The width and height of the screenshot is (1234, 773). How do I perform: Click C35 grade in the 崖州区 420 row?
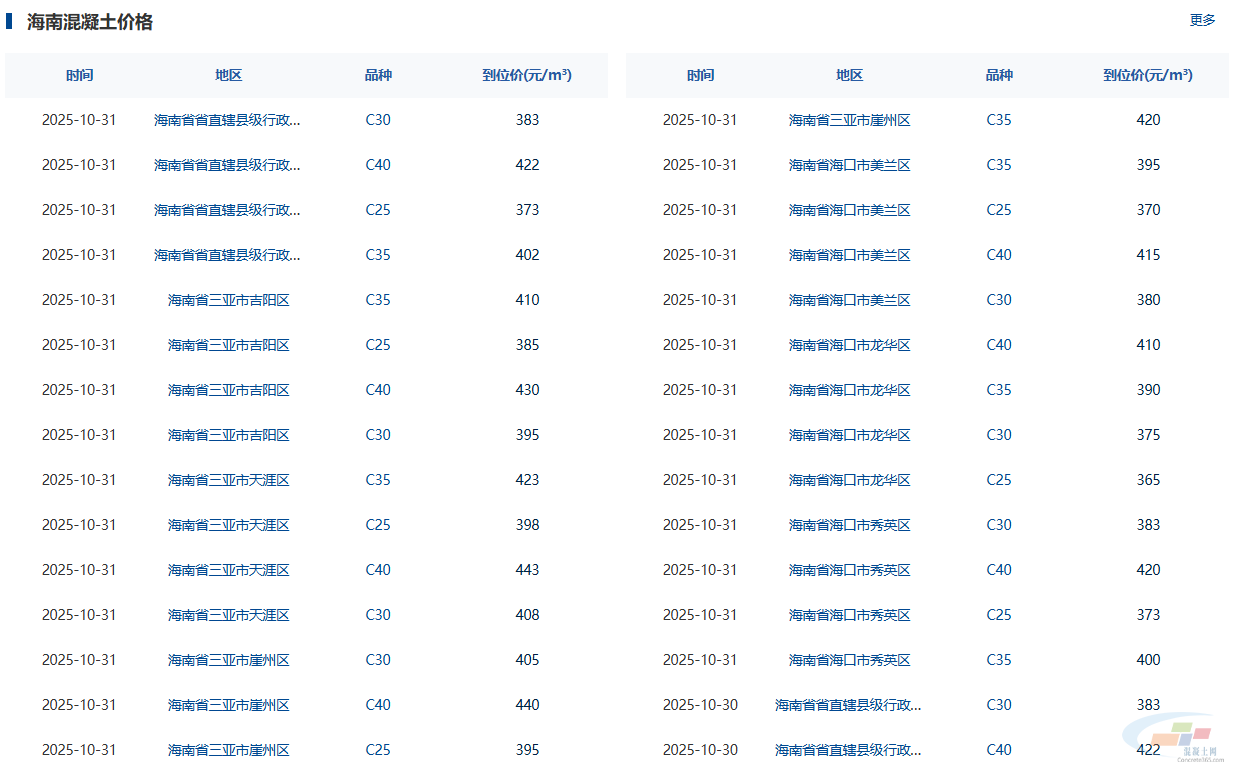click(x=998, y=120)
